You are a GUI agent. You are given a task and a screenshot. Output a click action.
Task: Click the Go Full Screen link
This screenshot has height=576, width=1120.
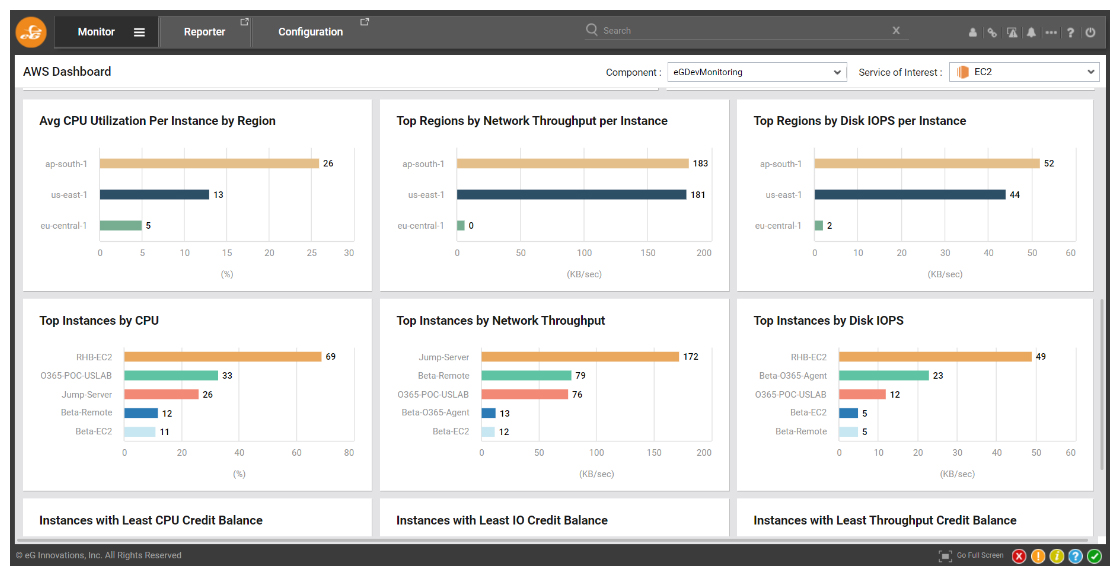pyautogui.click(x=980, y=555)
